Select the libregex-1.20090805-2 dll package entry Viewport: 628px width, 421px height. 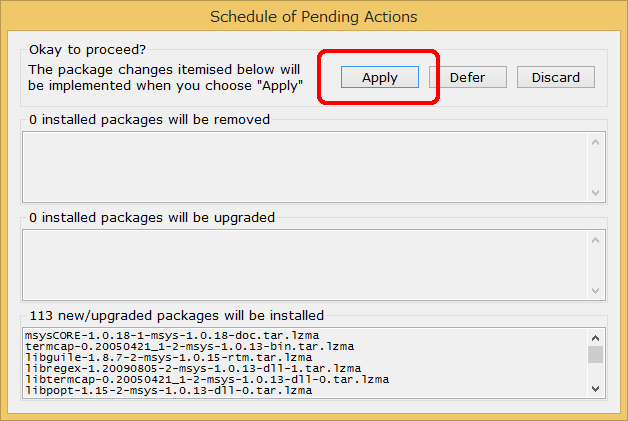tap(193, 368)
